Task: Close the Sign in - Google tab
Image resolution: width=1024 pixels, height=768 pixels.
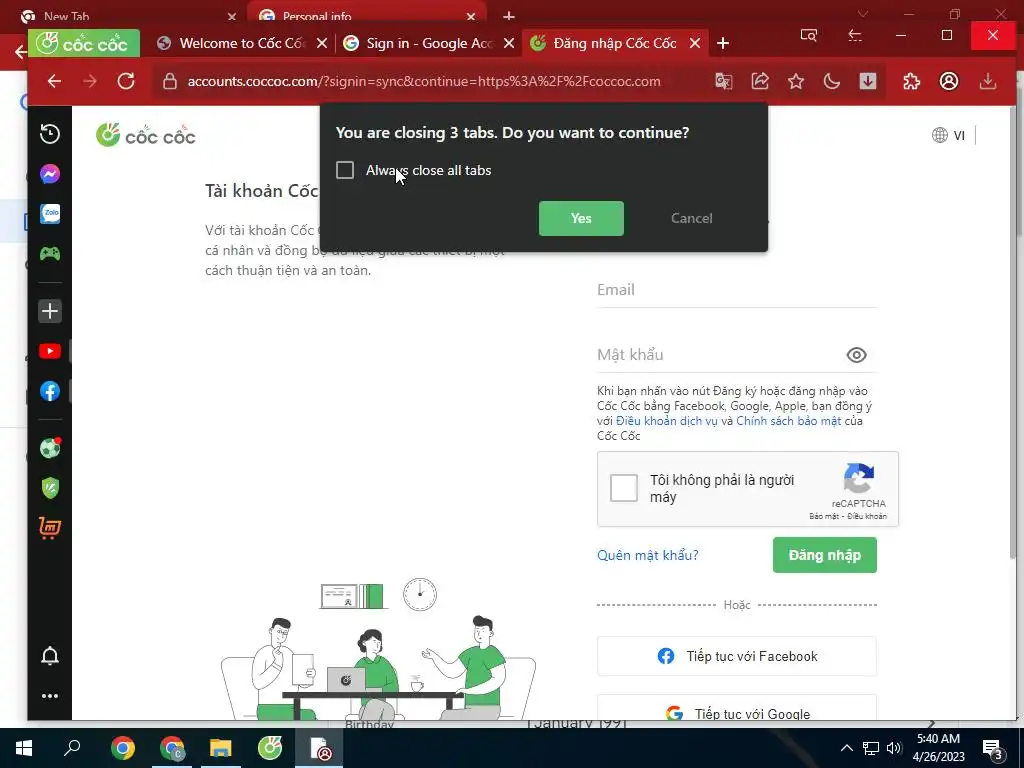Action: pyautogui.click(x=509, y=43)
